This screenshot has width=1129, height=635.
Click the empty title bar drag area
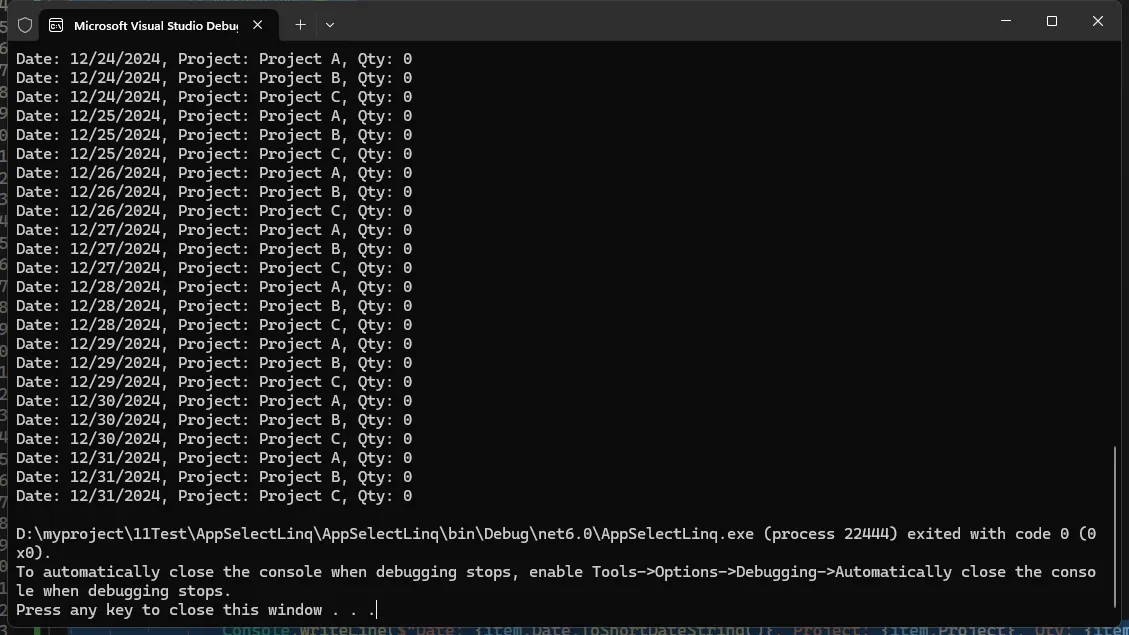pyautogui.click(x=650, y=22)
